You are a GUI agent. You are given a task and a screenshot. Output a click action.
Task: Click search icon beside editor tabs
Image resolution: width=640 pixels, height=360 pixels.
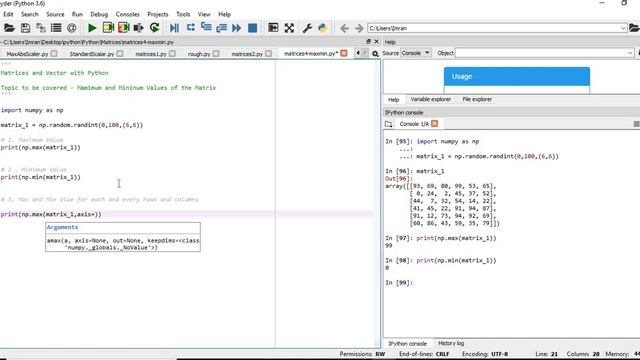(x=375, y=53)
